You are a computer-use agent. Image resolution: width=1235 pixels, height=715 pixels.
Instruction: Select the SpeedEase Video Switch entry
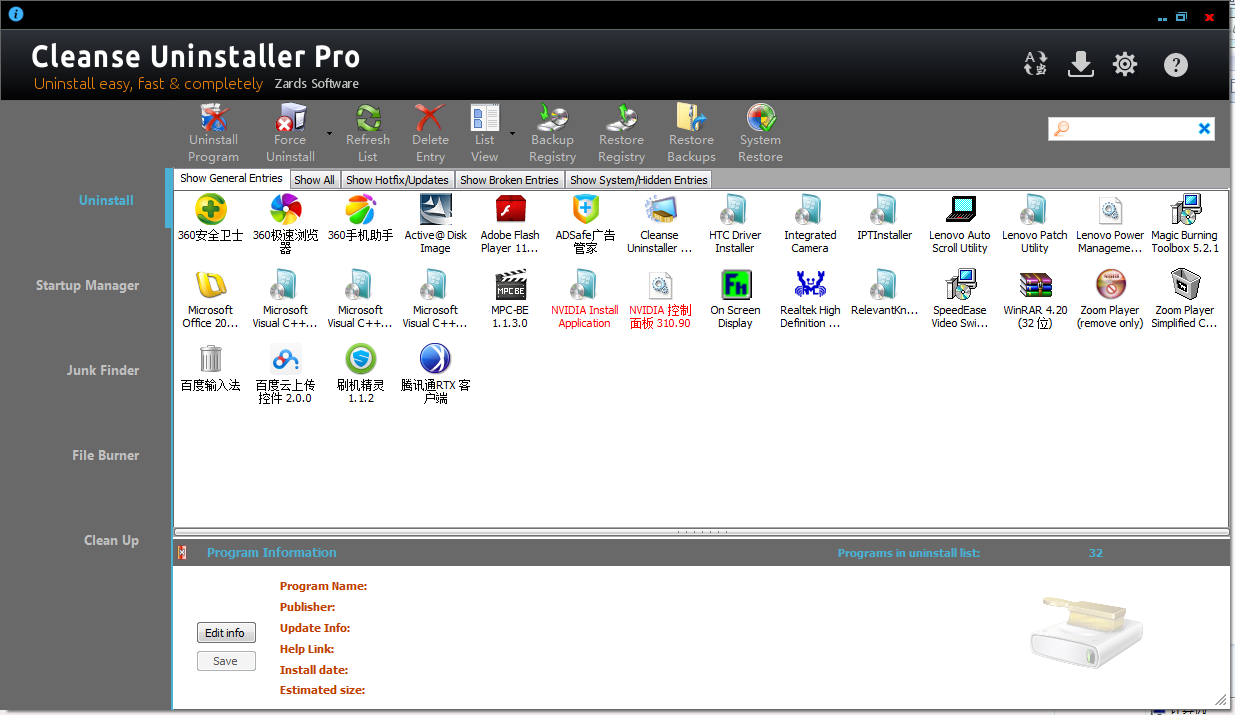click(960, 299)
